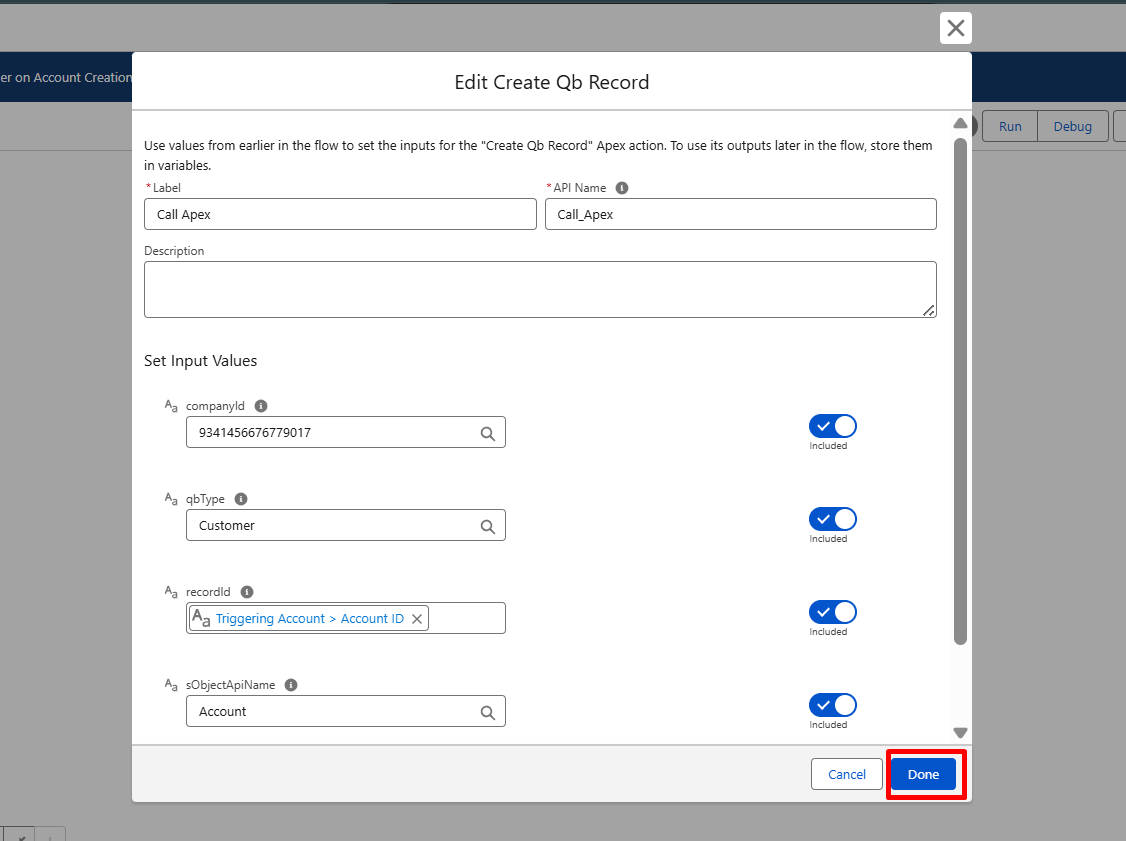This screenshot has width=1126, height=841.
Task: Click into the Description text area
Action: click(x=540, y=289)
